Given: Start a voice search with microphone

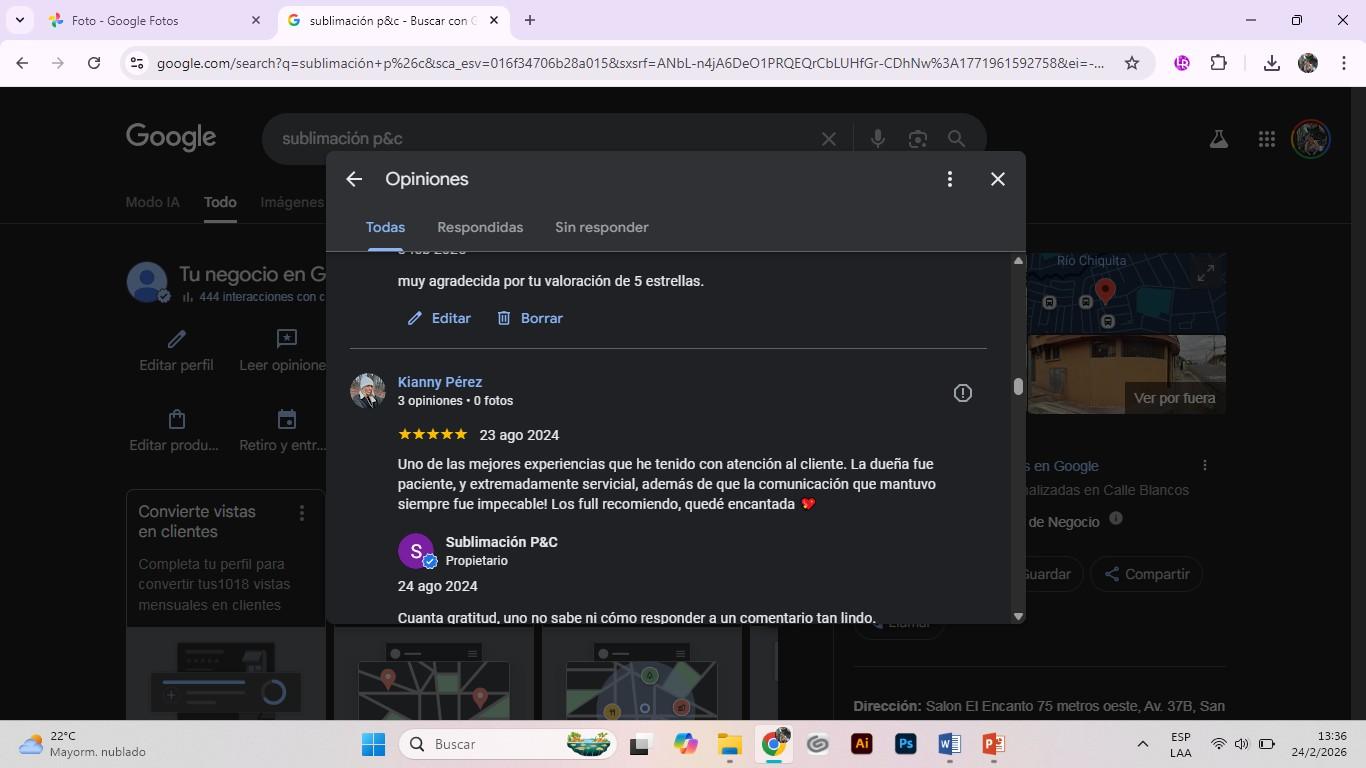Looking at the screenshot, I should tap(878, 139).
